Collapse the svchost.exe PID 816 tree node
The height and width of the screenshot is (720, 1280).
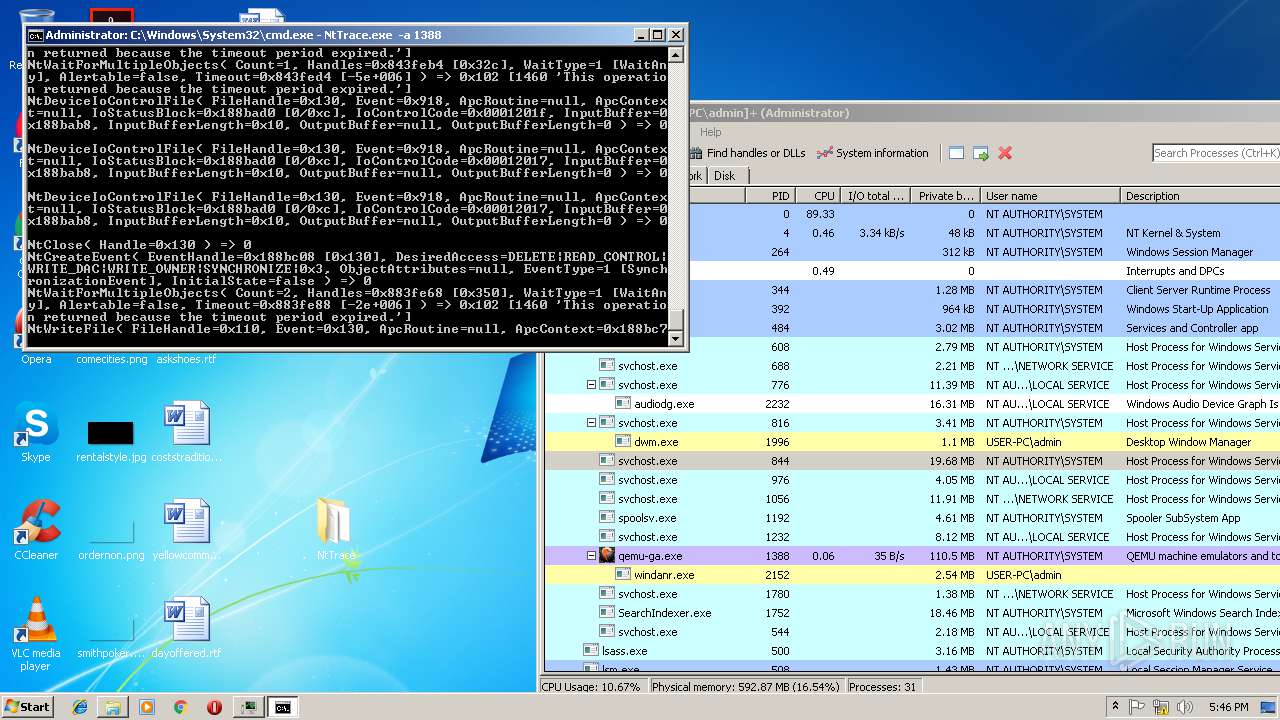[591, 423]
